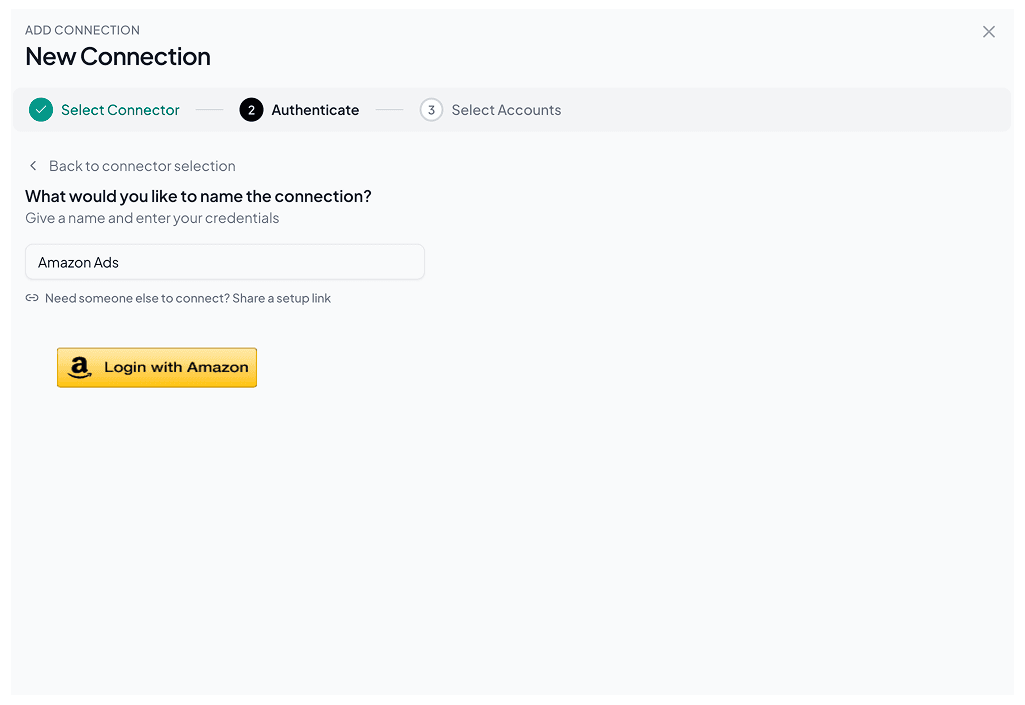Click 'Give a name and enter your credentials' text
1025x705 pixels.
coord(152,218)
